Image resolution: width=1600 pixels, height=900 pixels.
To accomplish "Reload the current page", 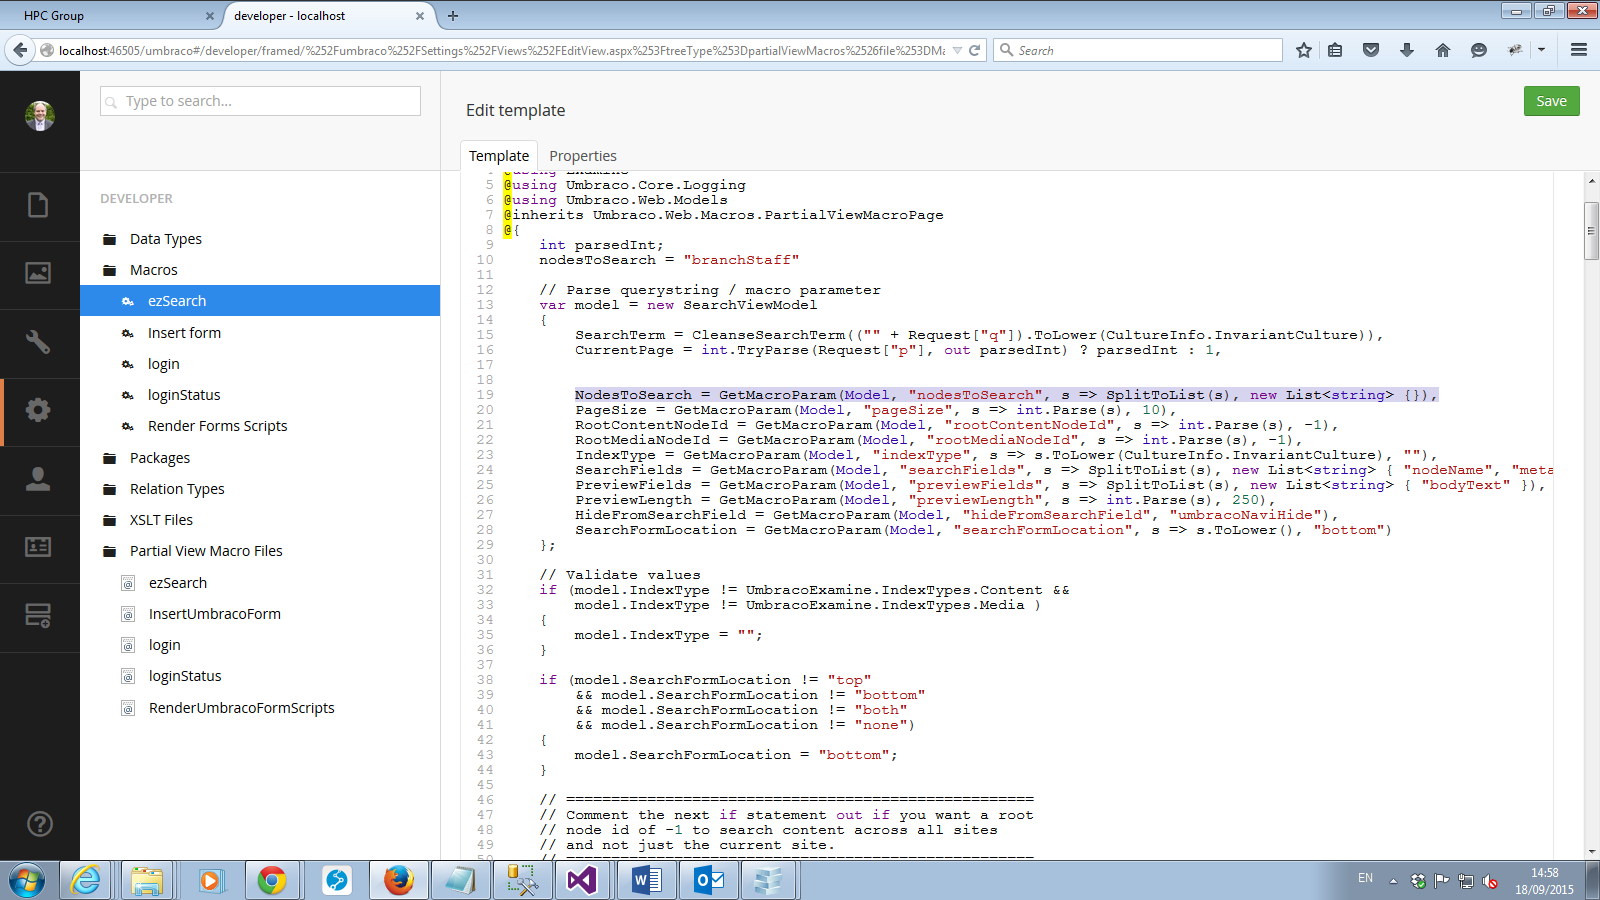I will click(974, 50).
